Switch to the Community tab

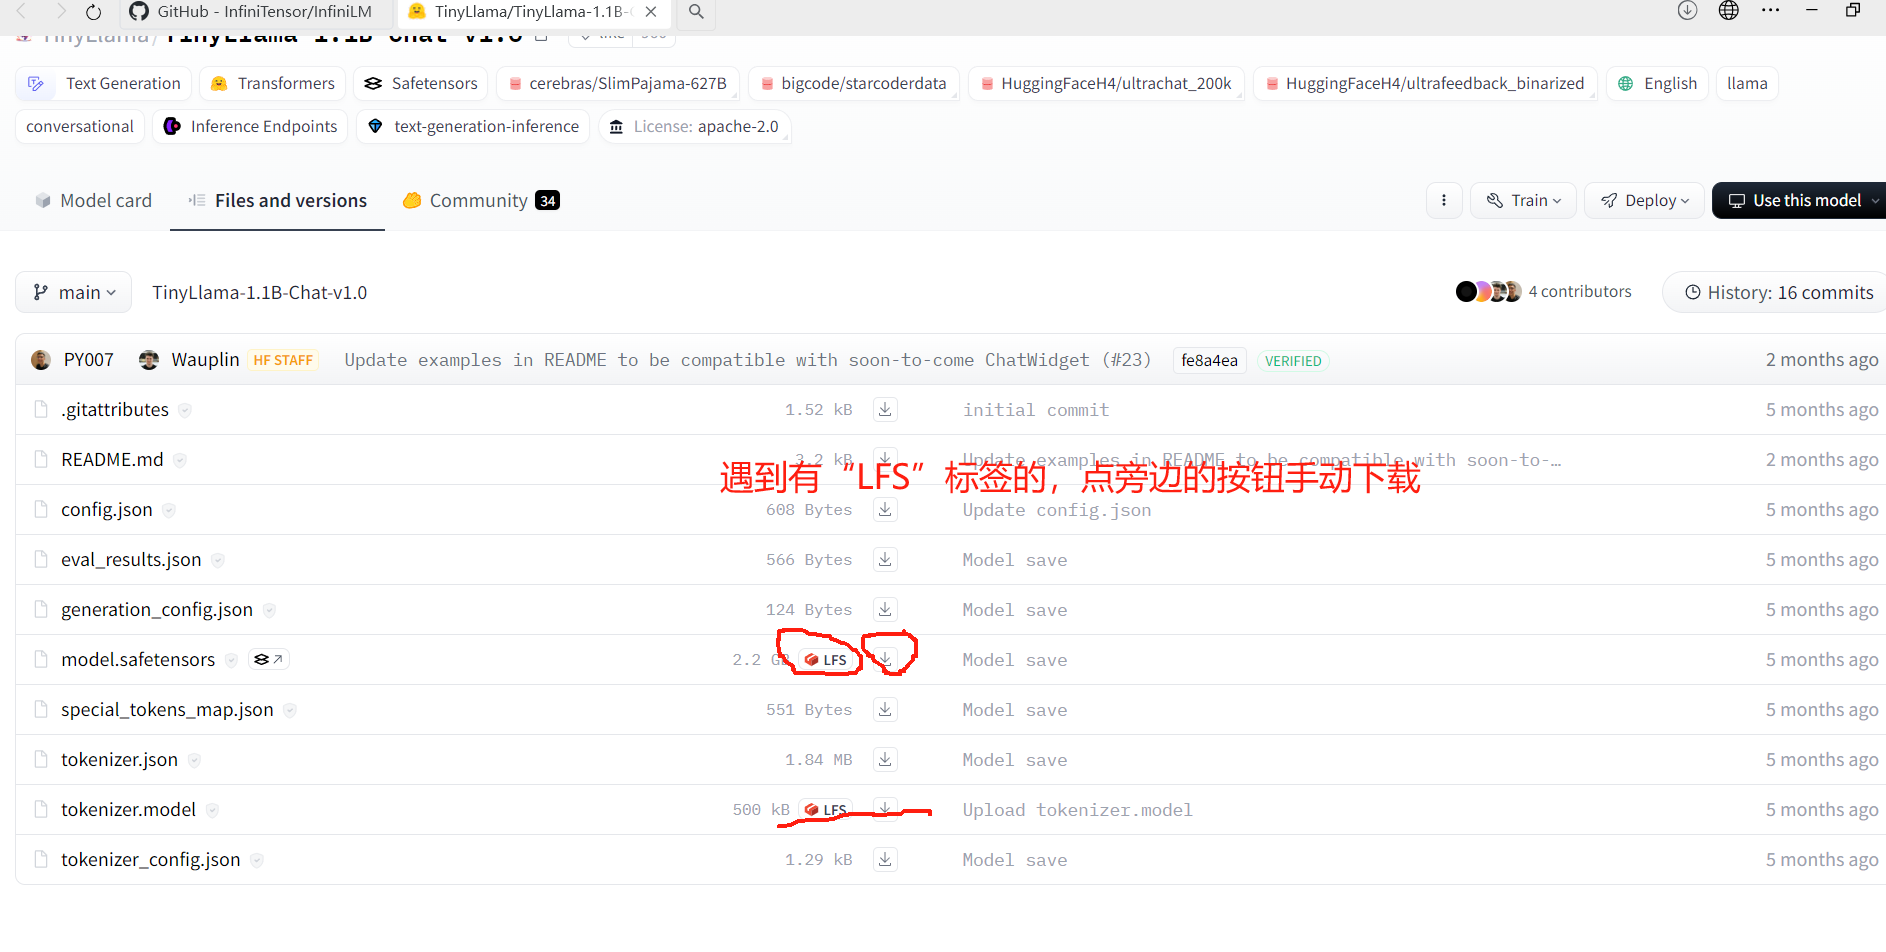478,200
